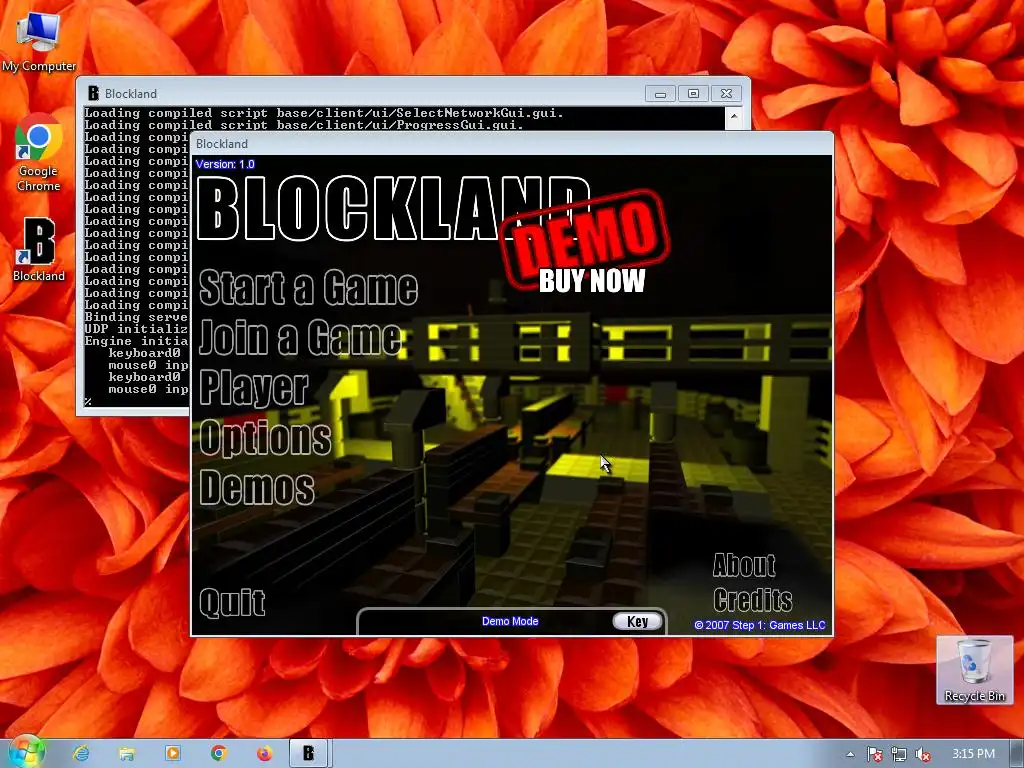This screenshot has width=1024, height=768.
Task: Click the Demo Mode status text
Action: pos(510,621)
